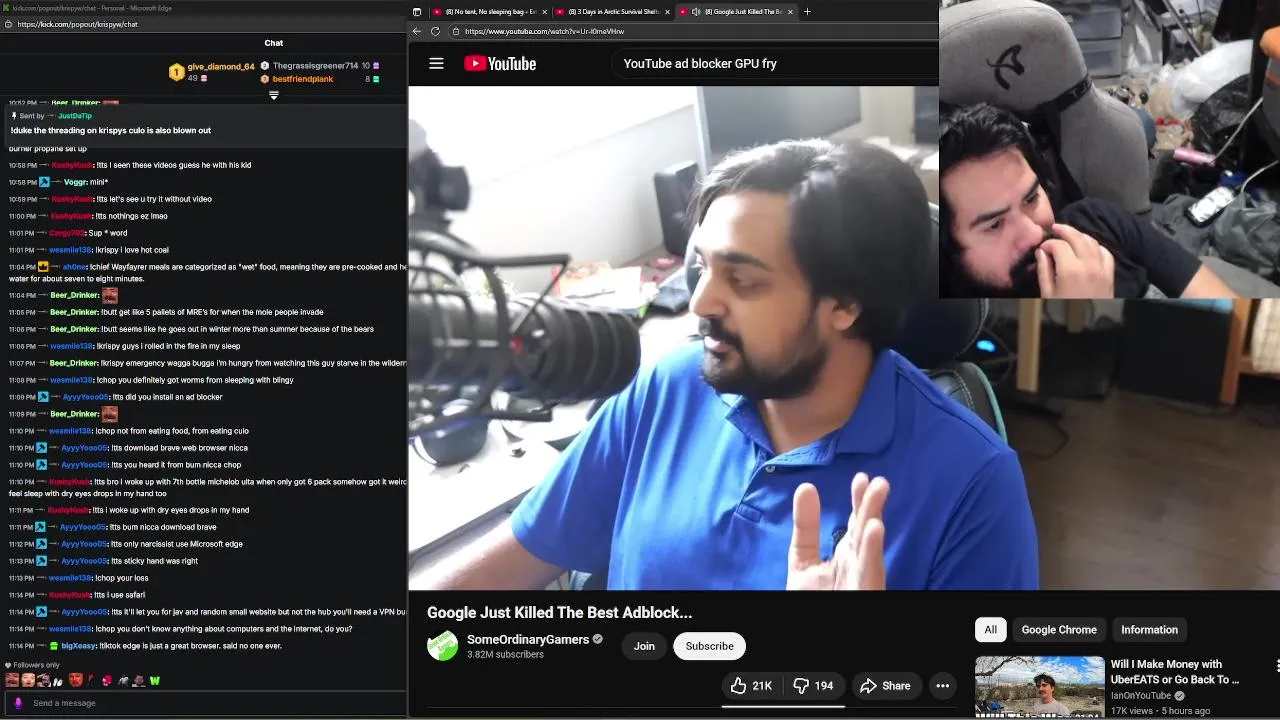Share the YouTube video

pos(885,685)
